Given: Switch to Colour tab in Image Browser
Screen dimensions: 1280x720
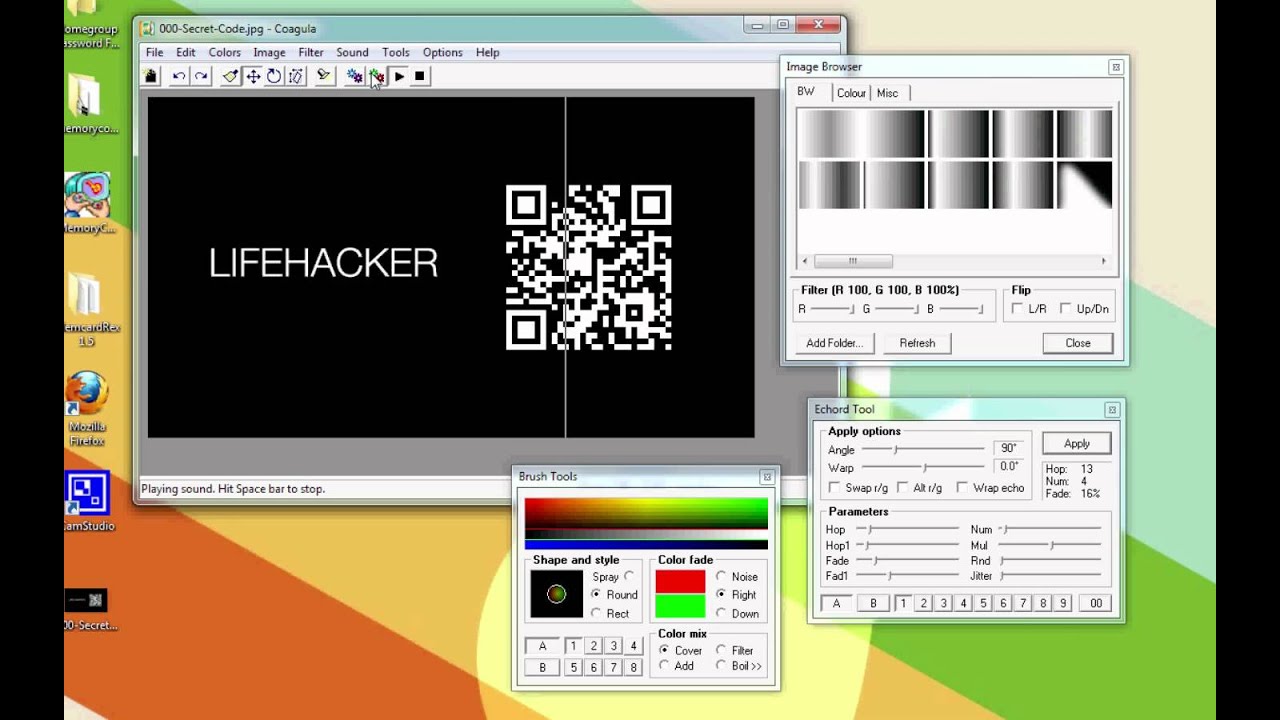Looking at the screenshot, I should 851,93.
